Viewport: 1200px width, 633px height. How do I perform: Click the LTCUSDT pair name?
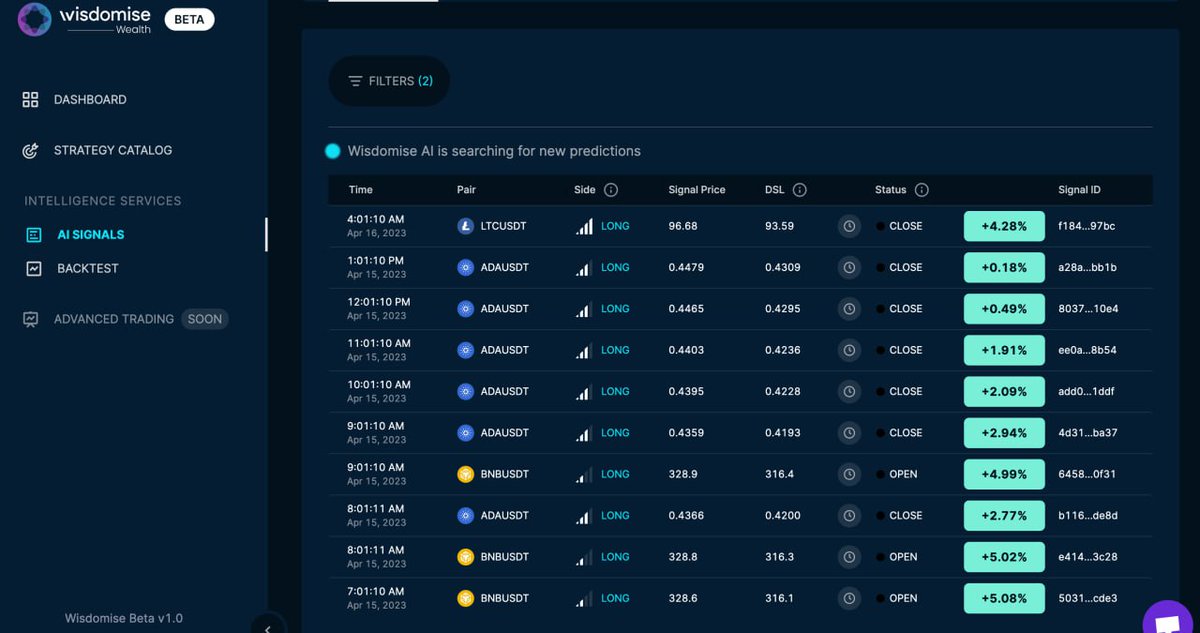point(503,227)
